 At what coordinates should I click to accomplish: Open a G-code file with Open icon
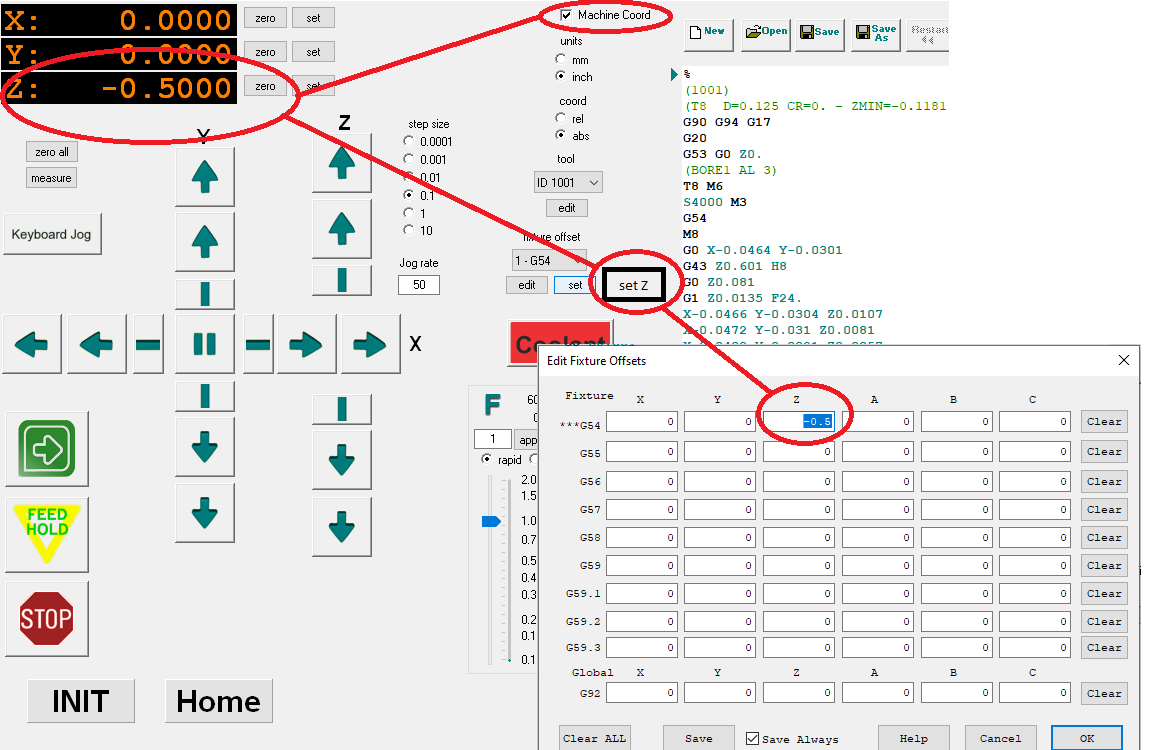tap(766, 32)
